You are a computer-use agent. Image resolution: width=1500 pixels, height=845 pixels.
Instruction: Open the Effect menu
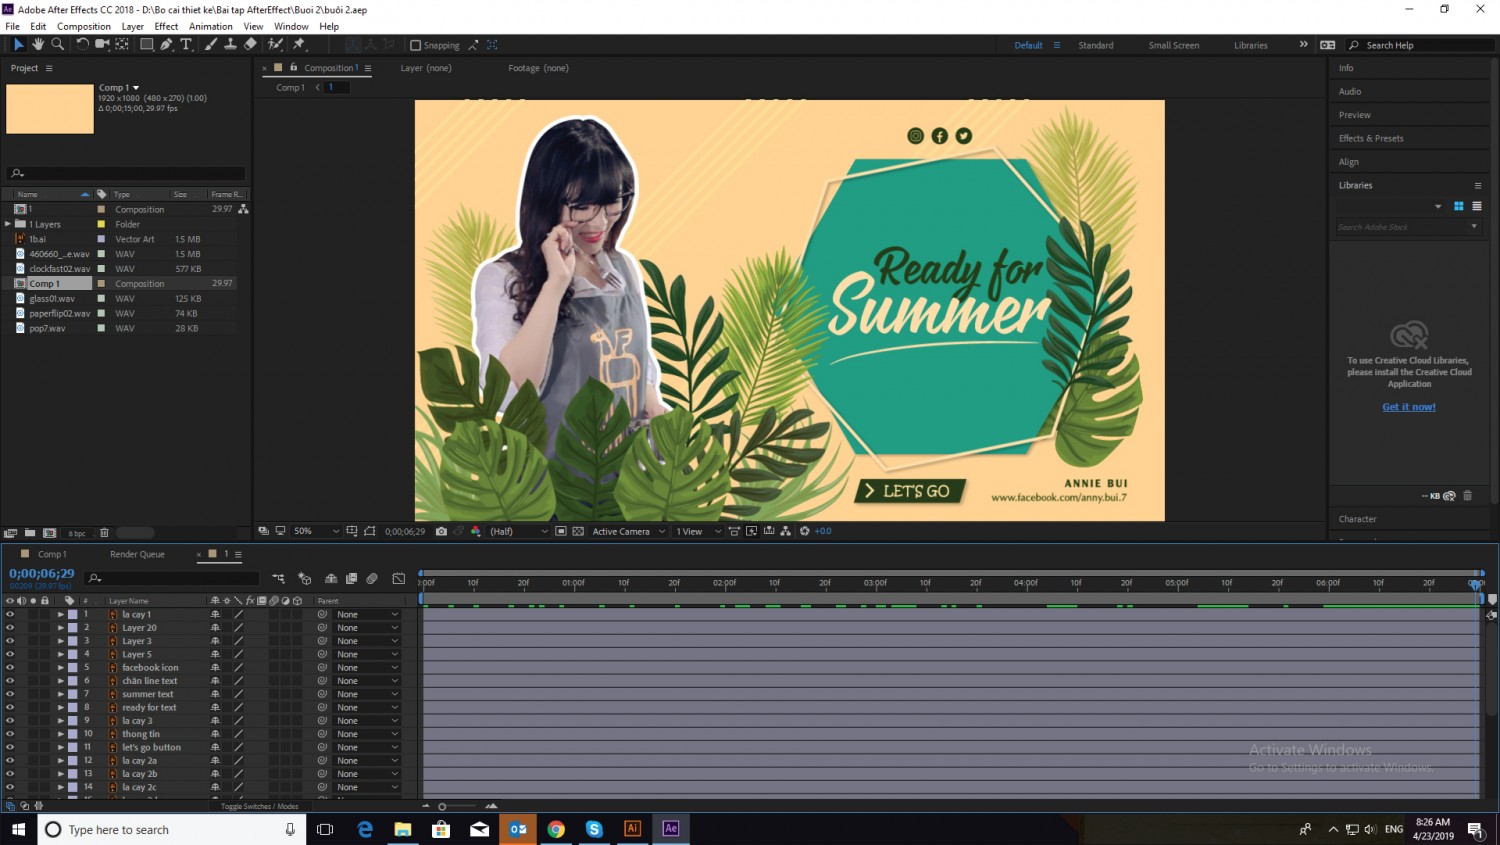[x=166, y=26]
